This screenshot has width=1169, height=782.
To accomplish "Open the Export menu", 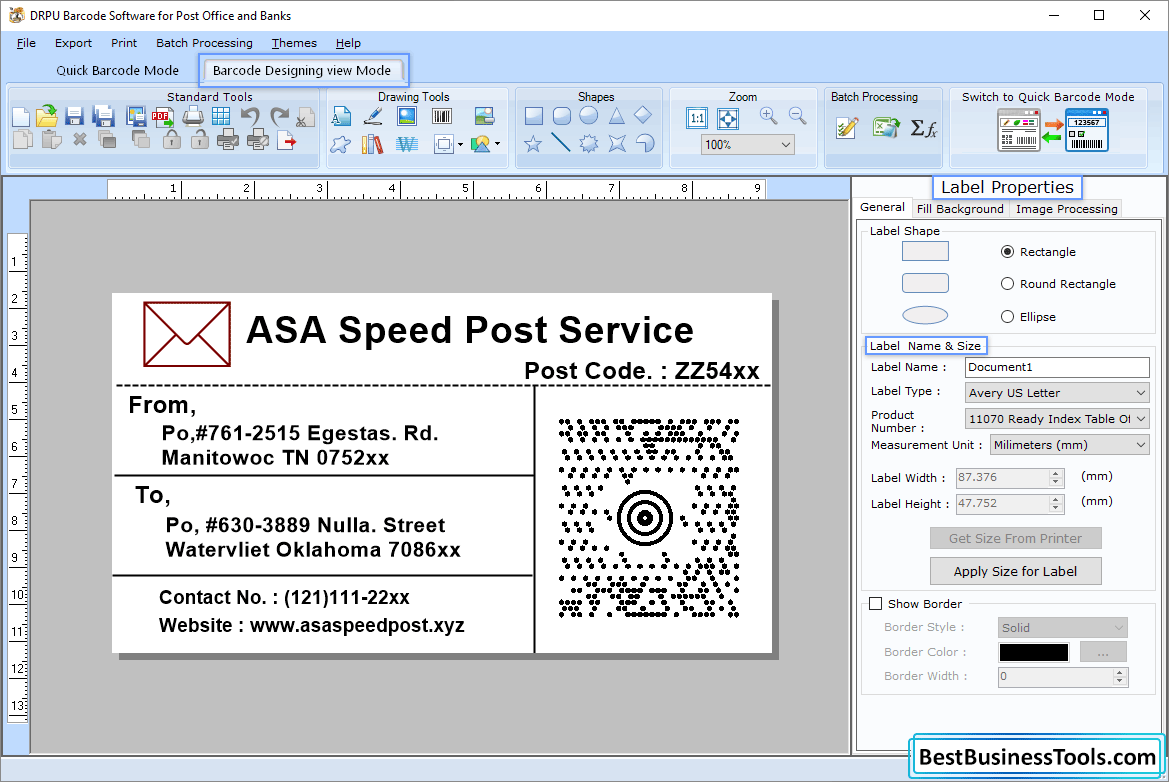I will point(73,43).
